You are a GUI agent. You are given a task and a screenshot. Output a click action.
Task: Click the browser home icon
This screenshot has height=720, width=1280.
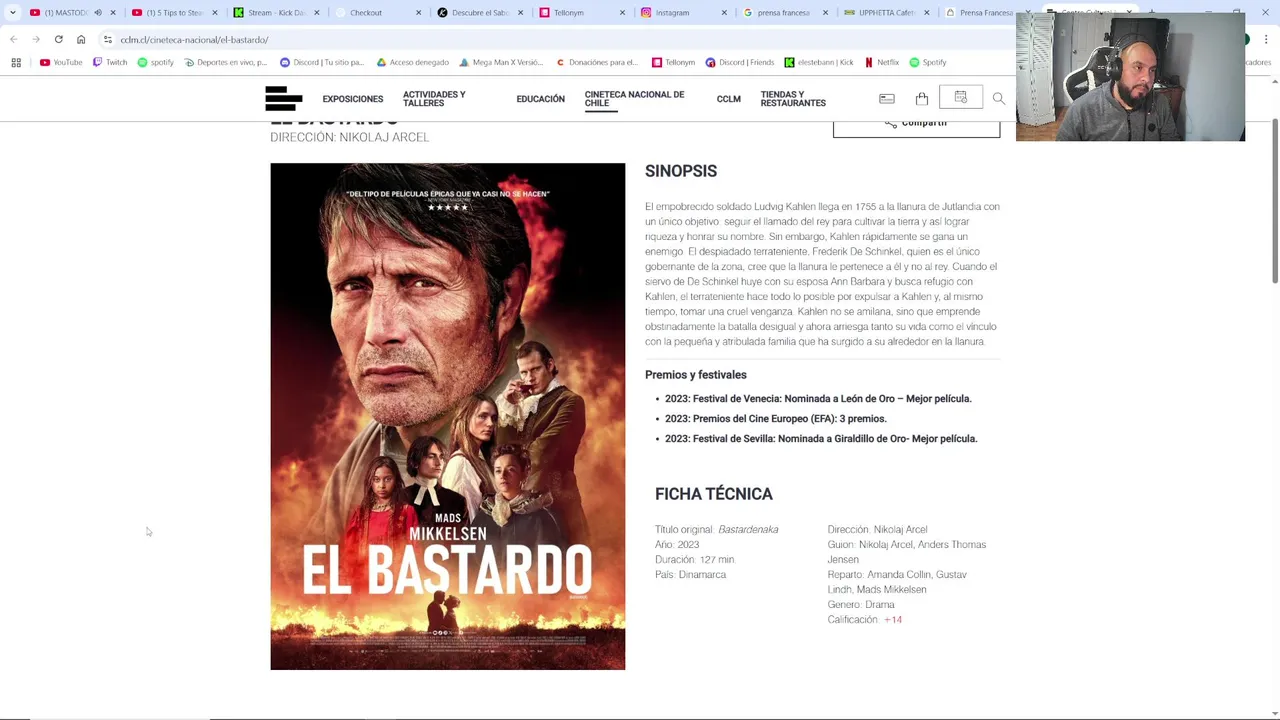pyautogui.click(x=81, y=39)
